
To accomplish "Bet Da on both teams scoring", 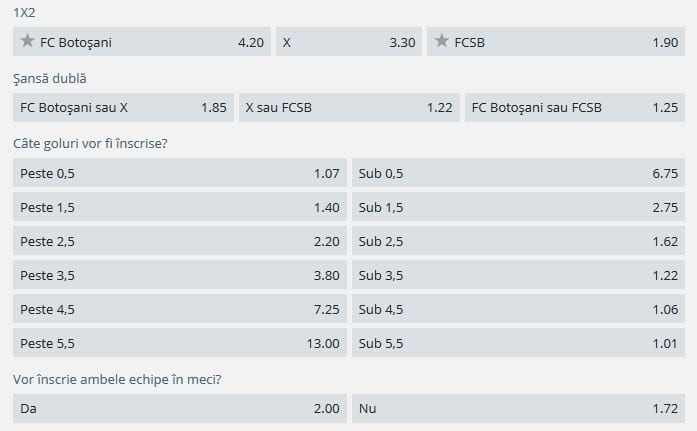I will [x=179, y=409].
